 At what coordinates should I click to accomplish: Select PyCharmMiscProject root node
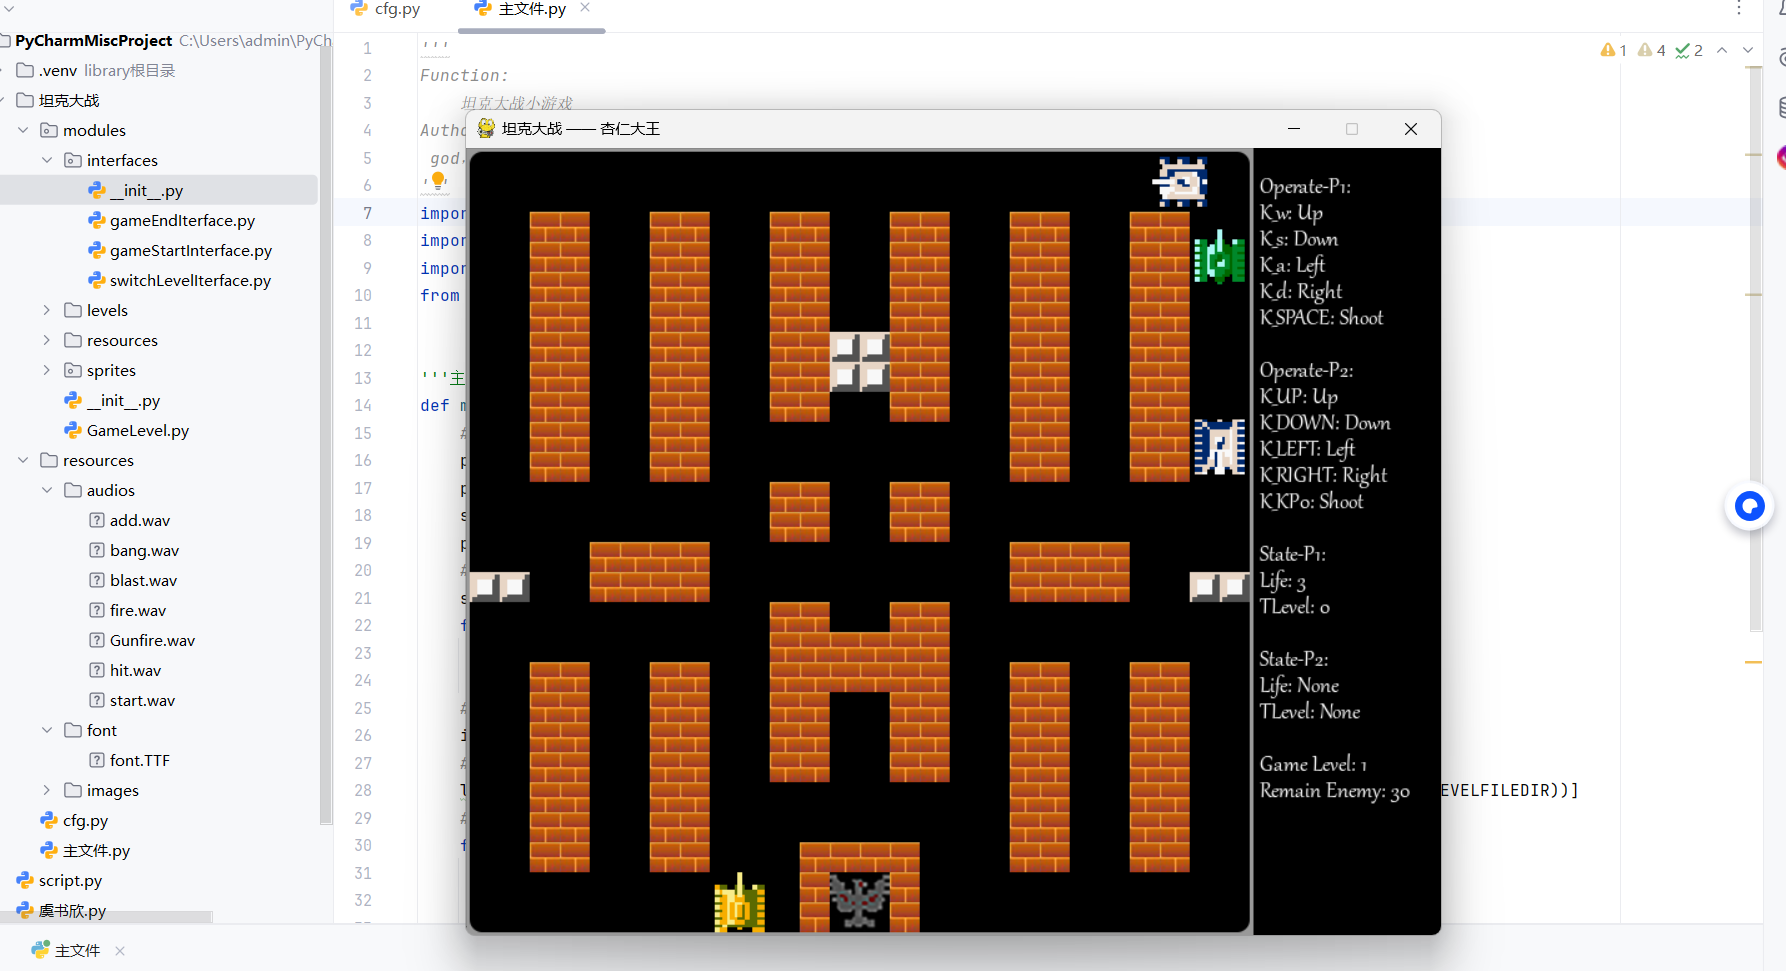(93, 40)
